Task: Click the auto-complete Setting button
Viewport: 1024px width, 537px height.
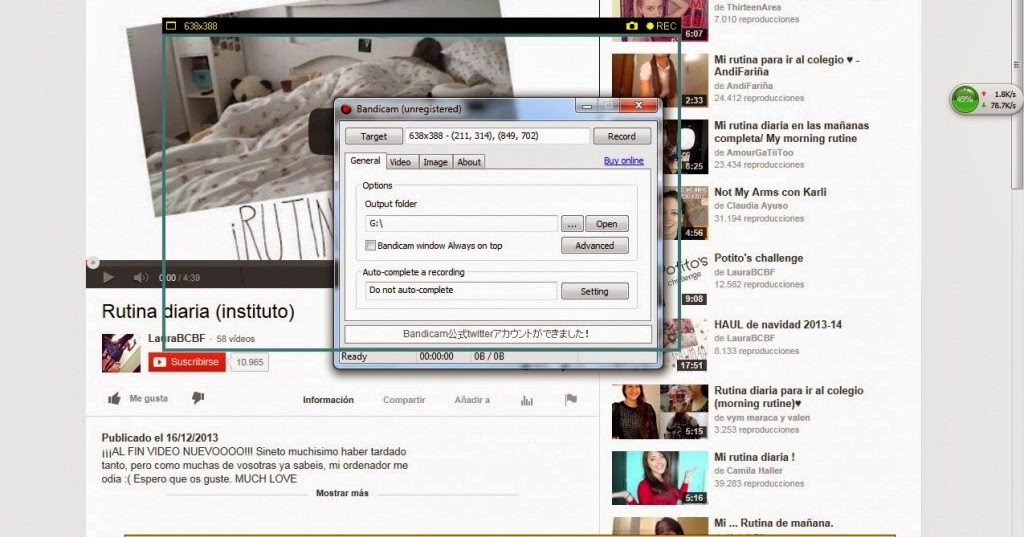Action: click(x=594, y=291)
